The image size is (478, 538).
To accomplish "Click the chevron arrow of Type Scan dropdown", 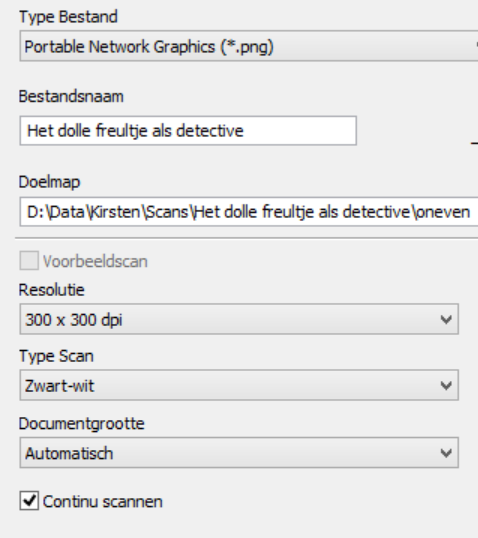I will tap(446, 386).
